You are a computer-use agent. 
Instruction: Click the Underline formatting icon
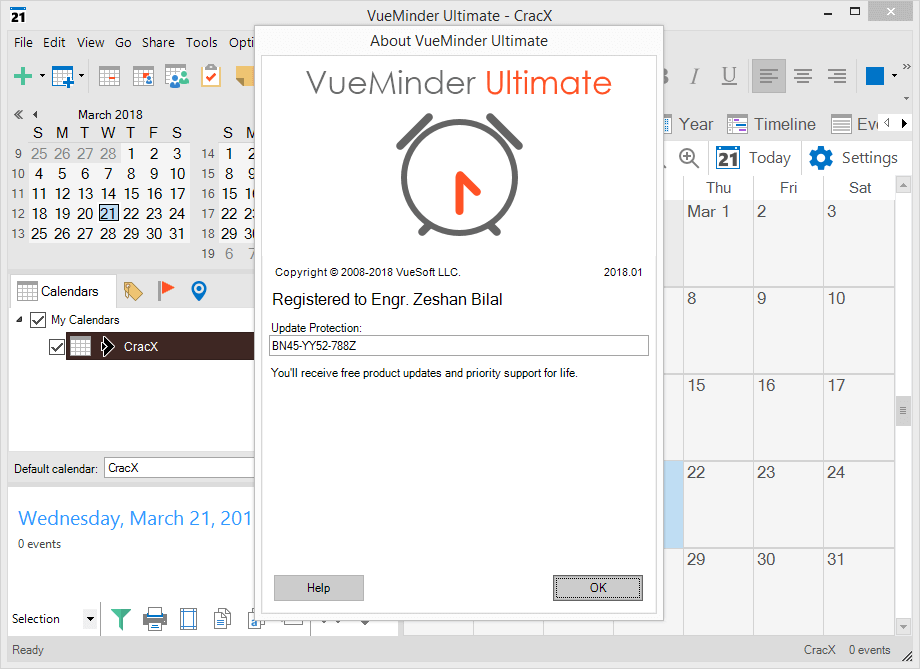[729, 76]
